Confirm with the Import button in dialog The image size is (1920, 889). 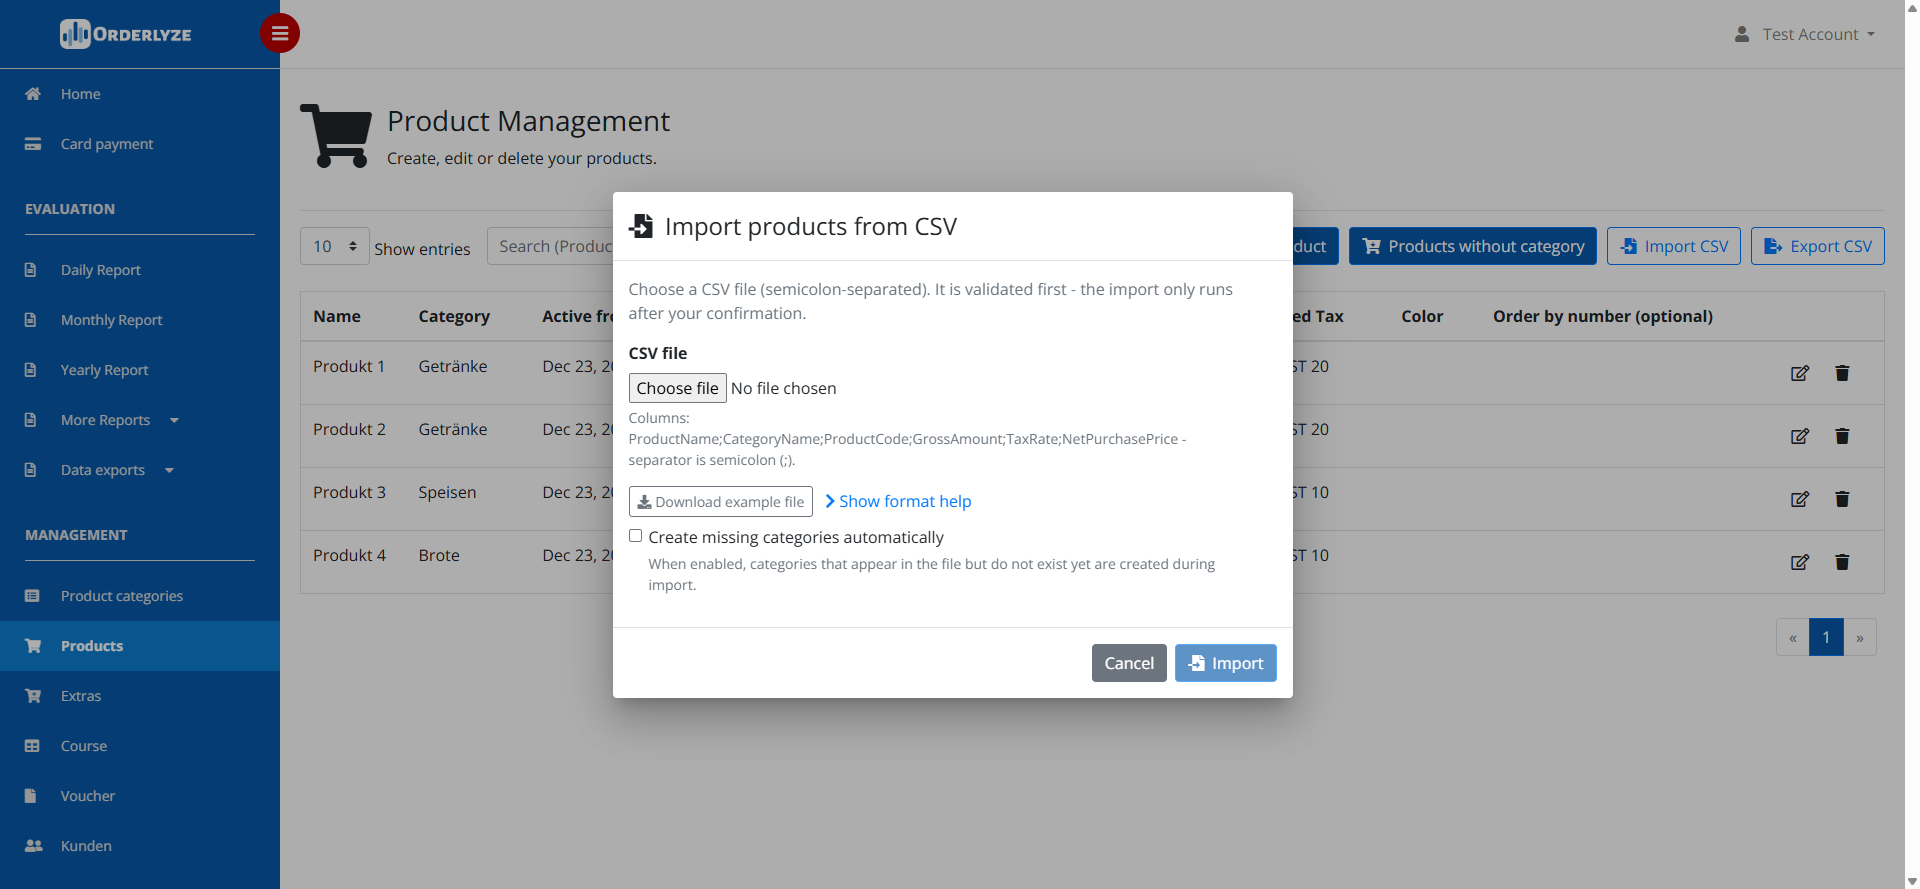(1226, 663)
